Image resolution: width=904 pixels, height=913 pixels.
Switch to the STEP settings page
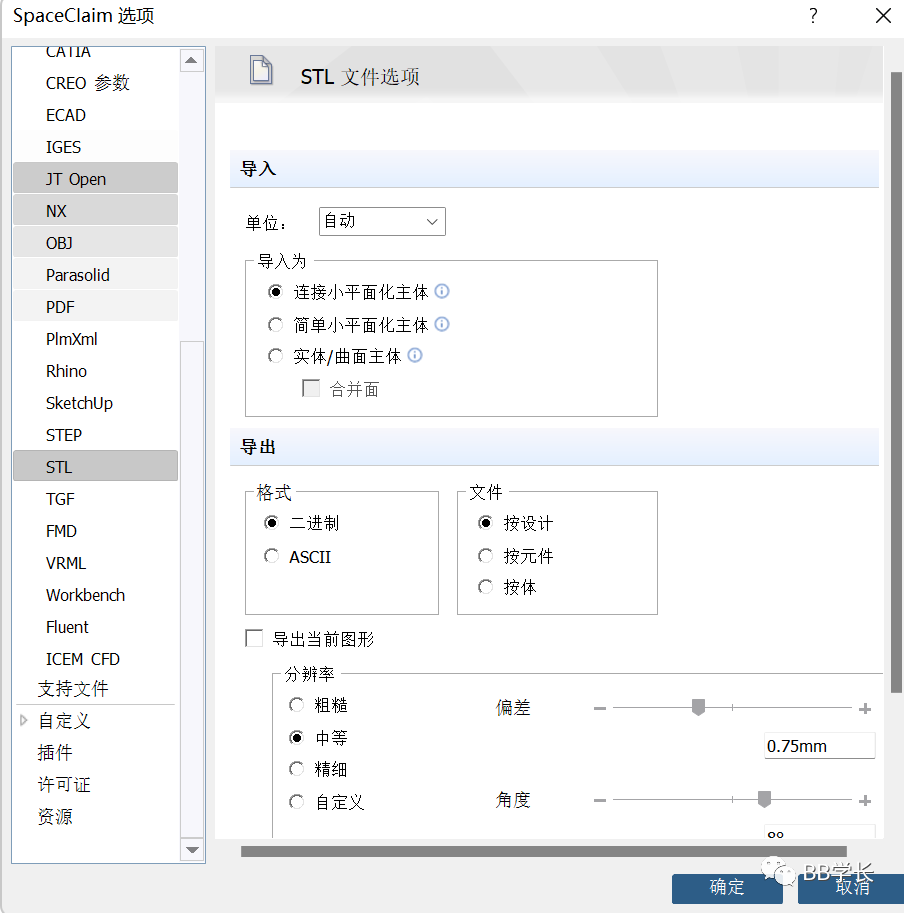tap(63, 435)
